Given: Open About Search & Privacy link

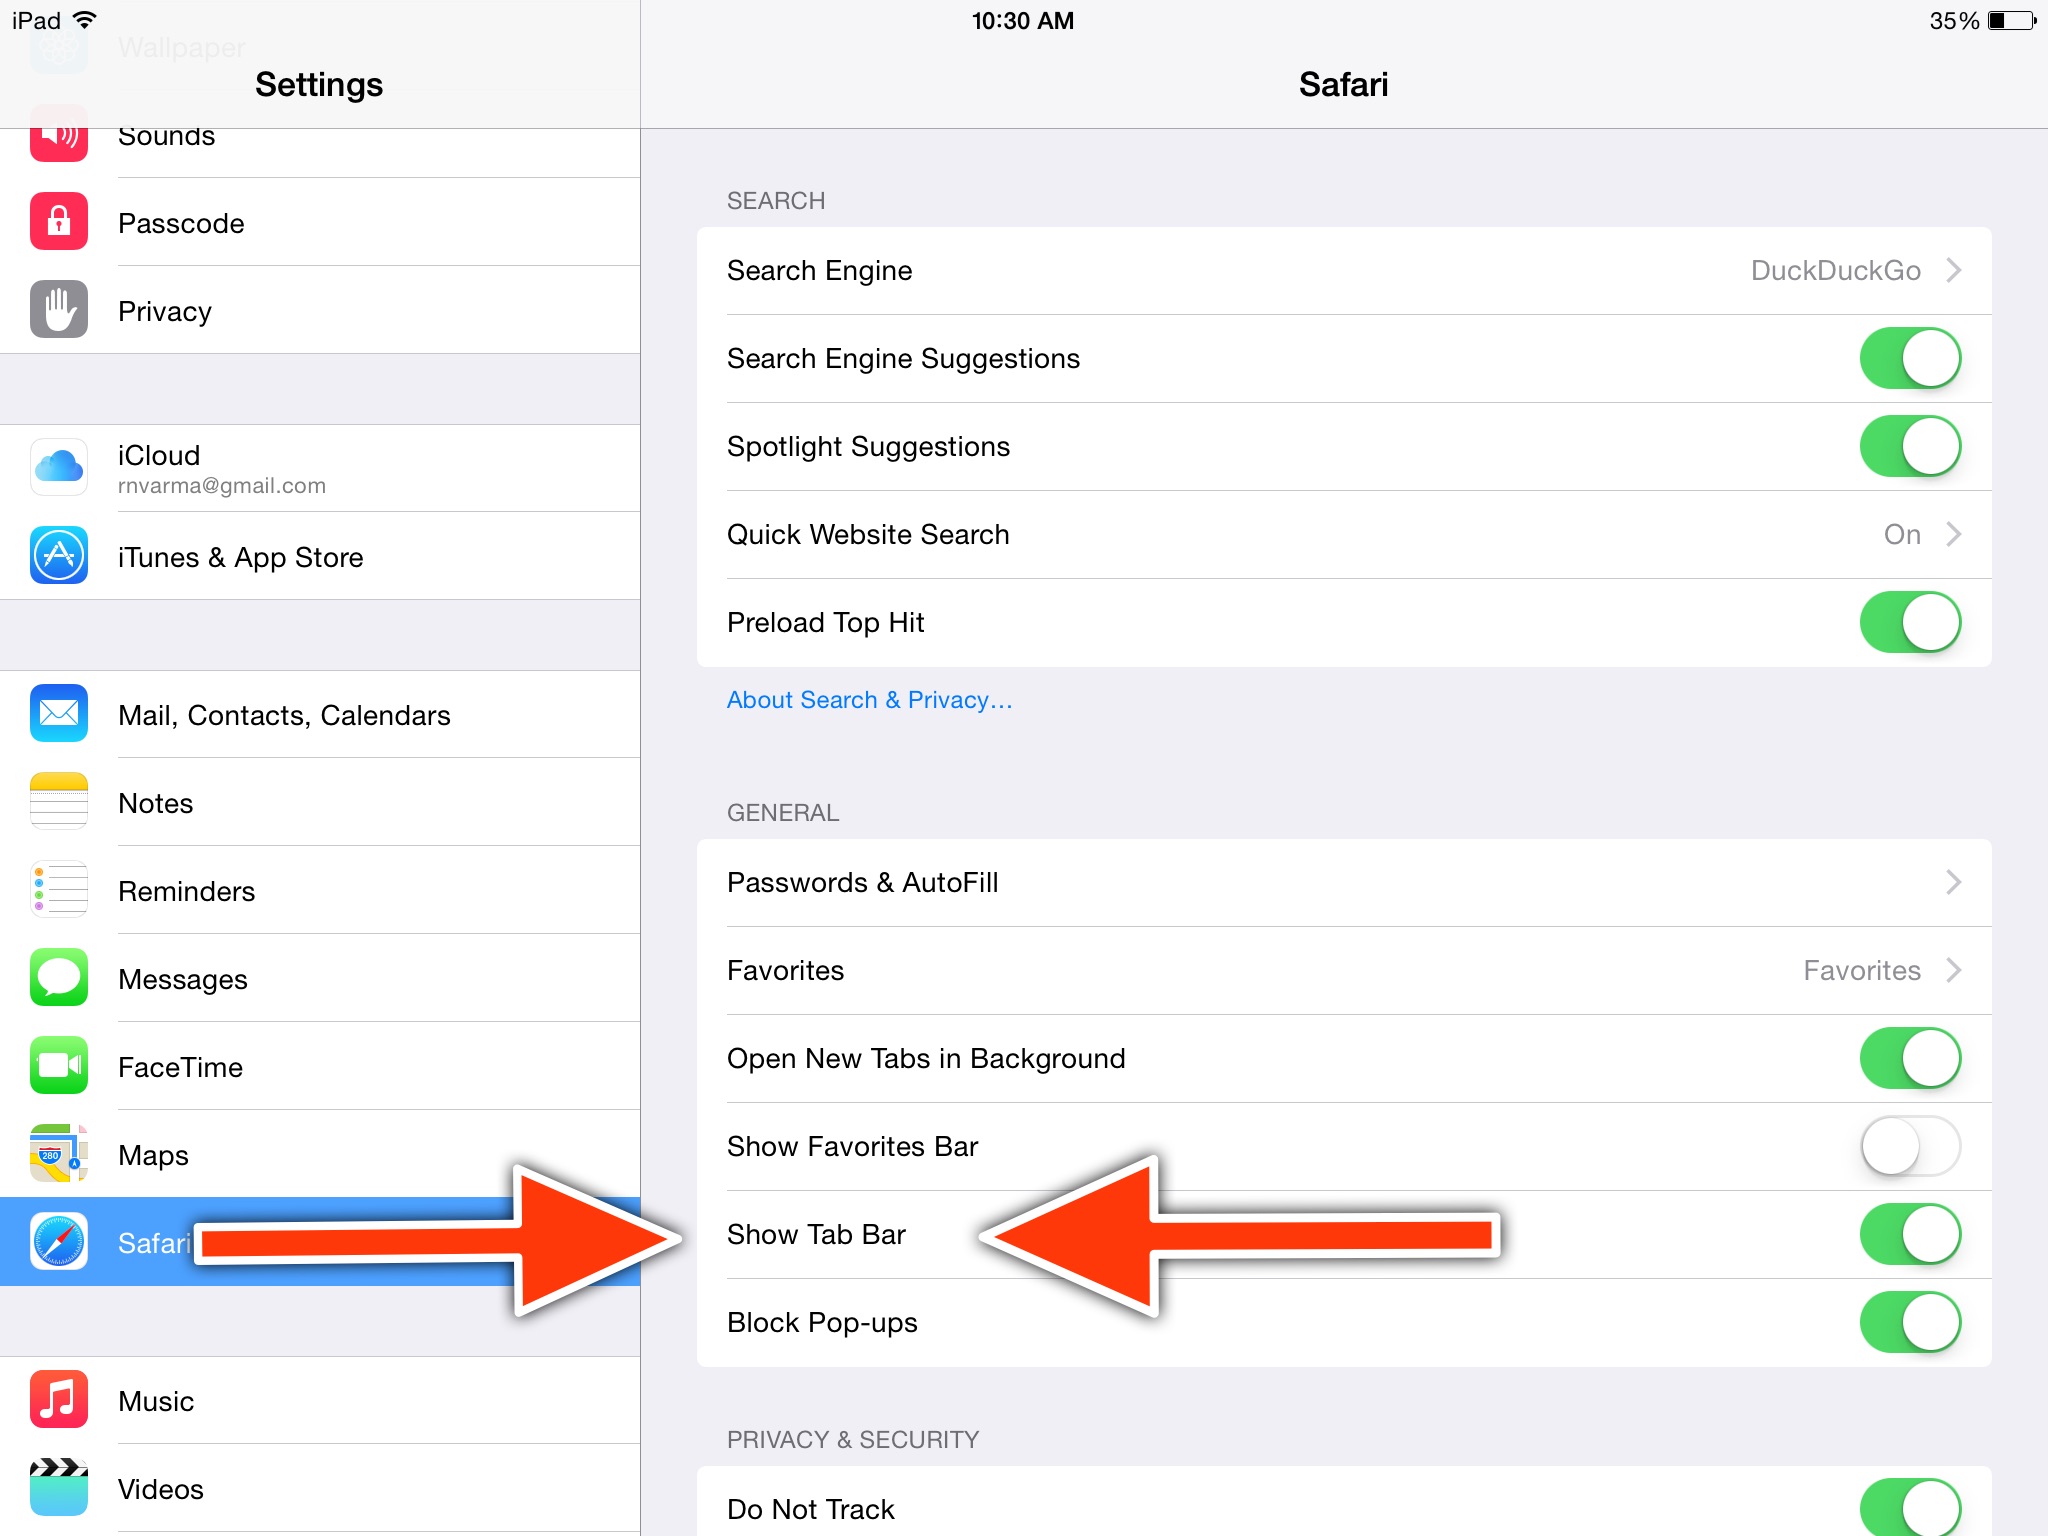Looking at the screenshot, I should click(869, 700).
